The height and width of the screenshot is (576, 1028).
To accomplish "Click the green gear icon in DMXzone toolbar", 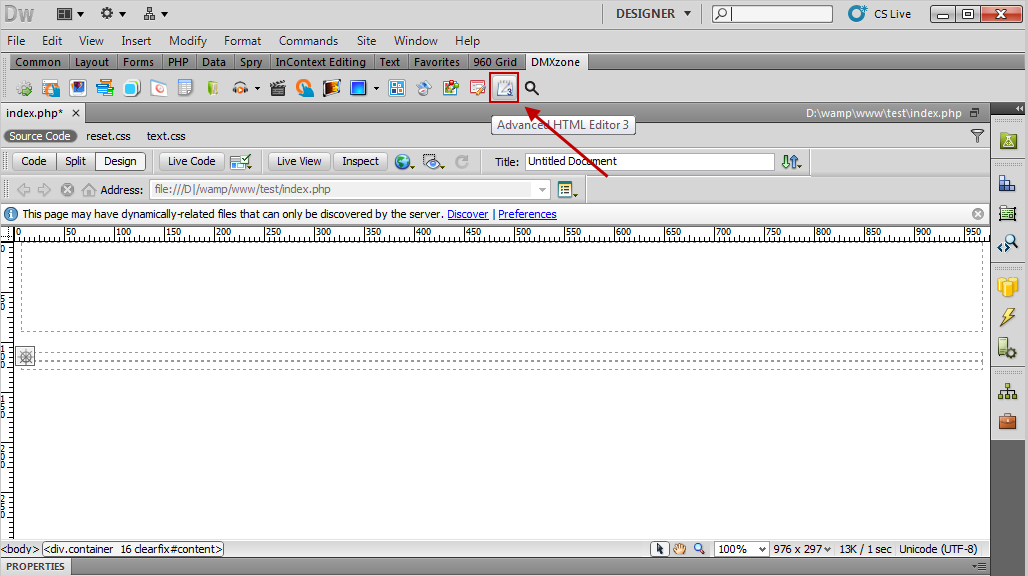I will pos(24,88).
